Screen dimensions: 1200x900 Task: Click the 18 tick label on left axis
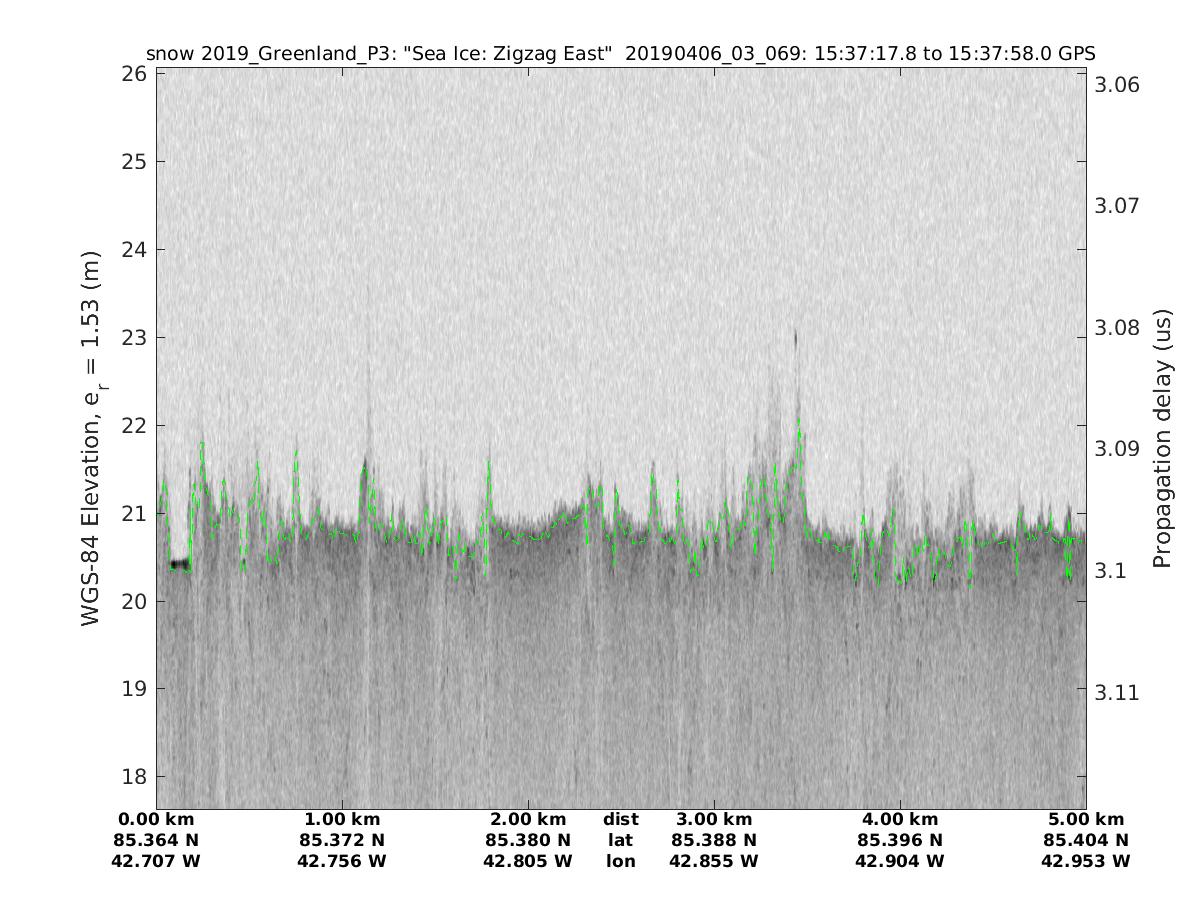pyautogui.click(x=135, y=776)
